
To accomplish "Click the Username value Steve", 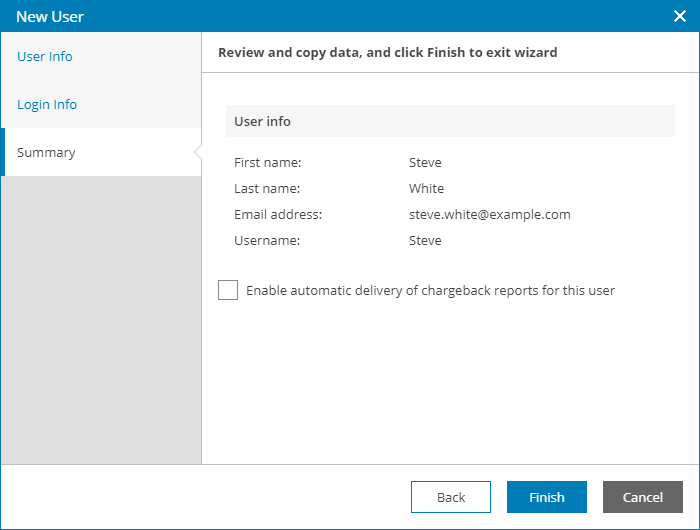I will coord(425,240).
